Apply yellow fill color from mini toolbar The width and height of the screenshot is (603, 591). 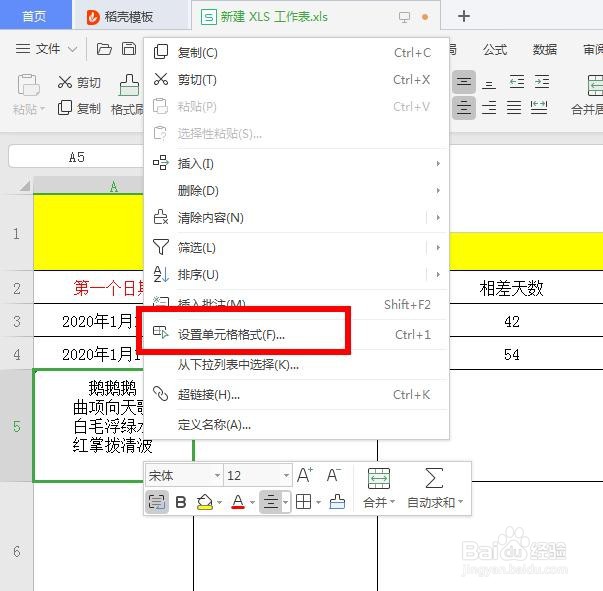(x=205, y=502)
